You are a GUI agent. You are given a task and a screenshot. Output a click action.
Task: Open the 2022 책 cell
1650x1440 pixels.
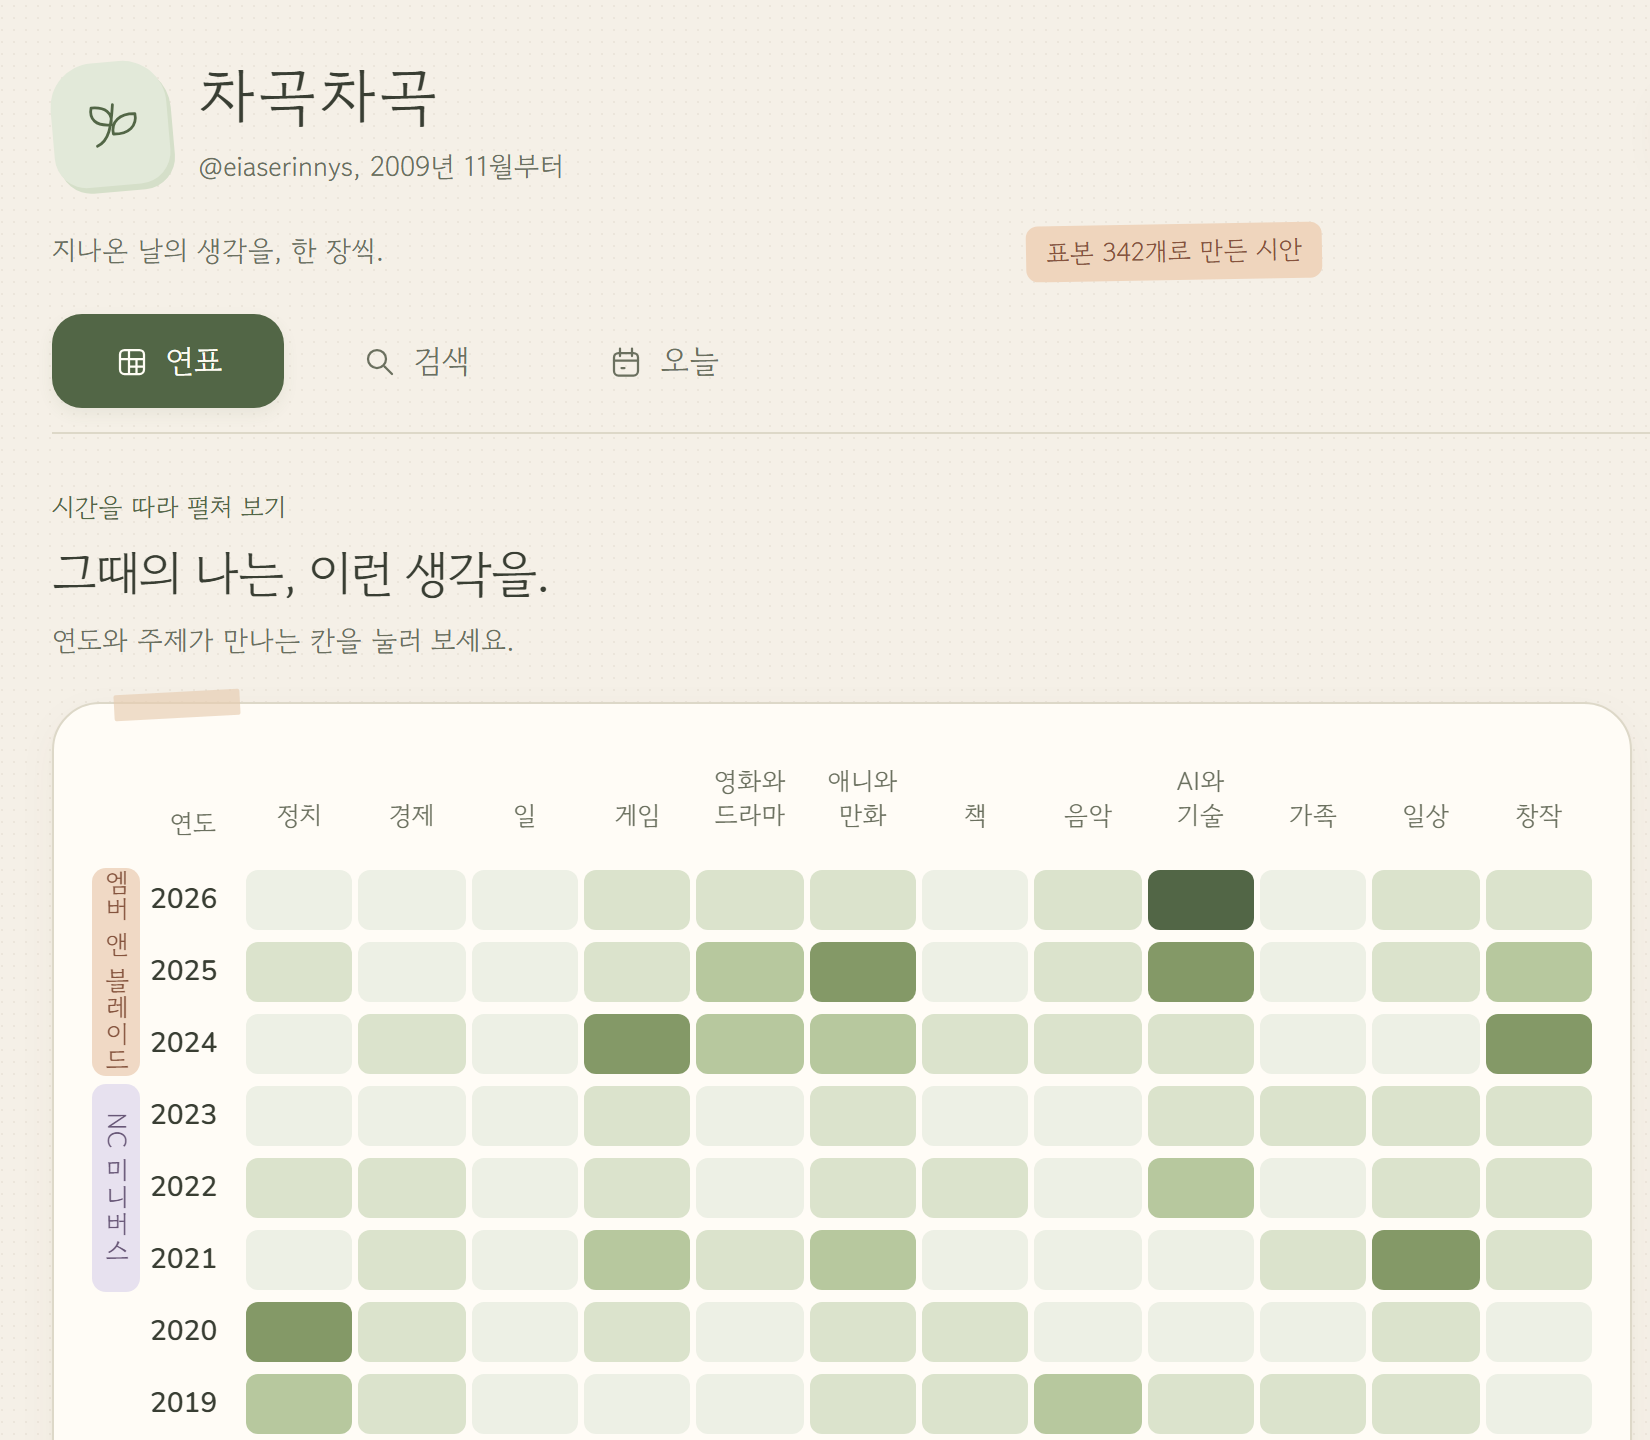point(975,1188)
